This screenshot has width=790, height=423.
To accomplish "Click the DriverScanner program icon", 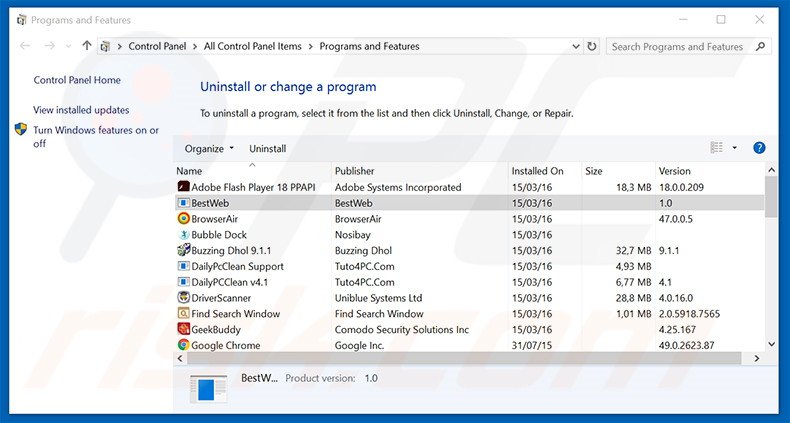I will tap(183, 298).
